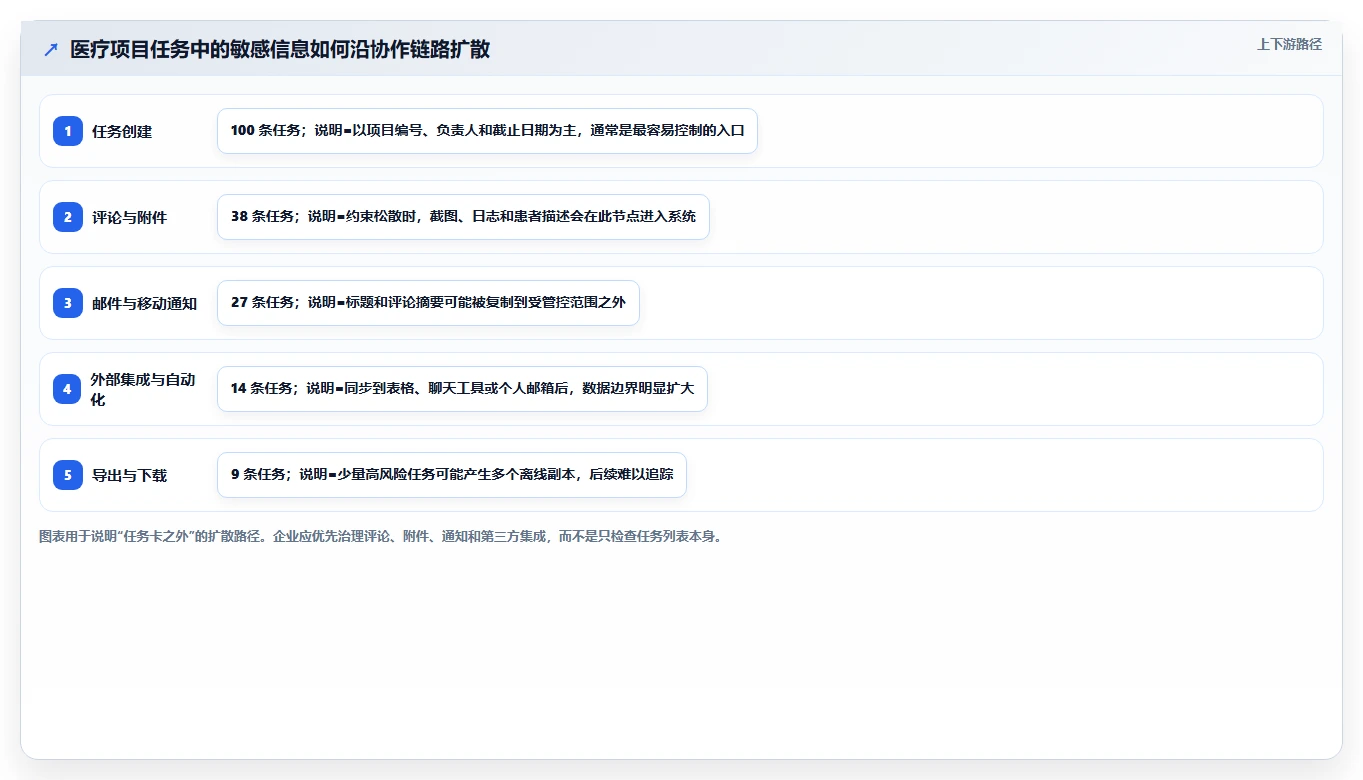Click the 上下游路径 label in the header

[x=1289, y=44]
